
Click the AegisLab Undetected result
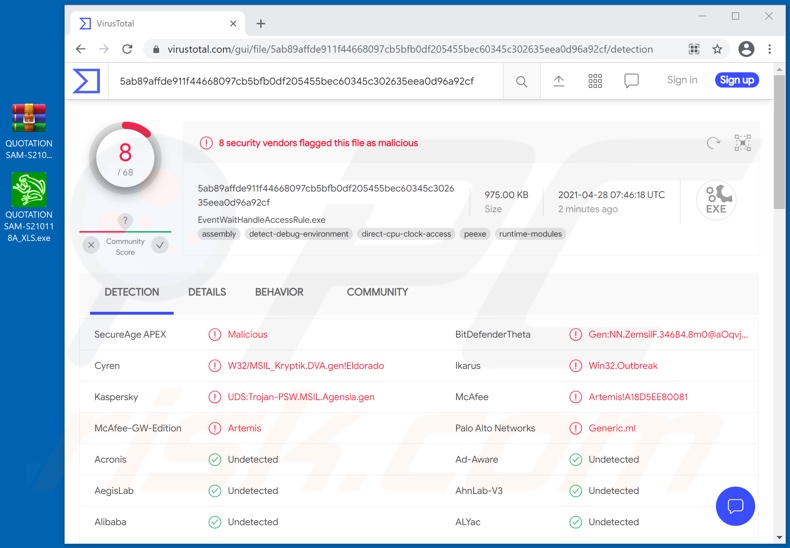click(x=253, y=491)
